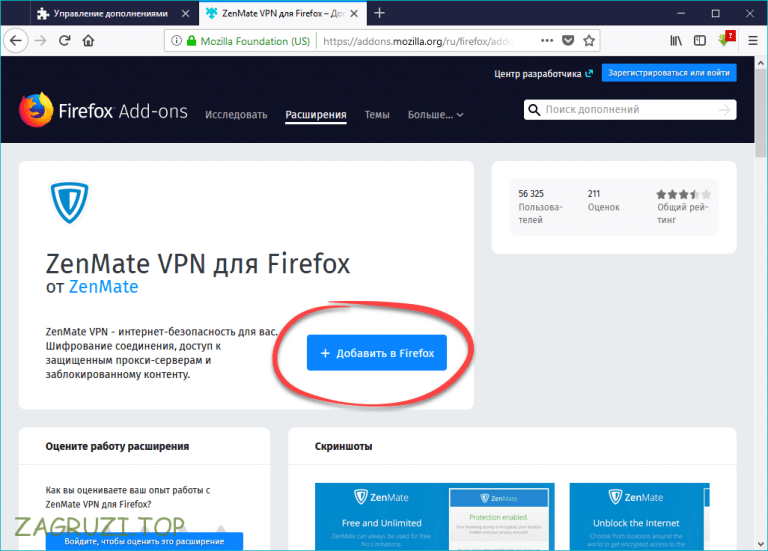Toggle the sidebar view icon
This screenshot has height=551, width=768.
coord(700,41)
